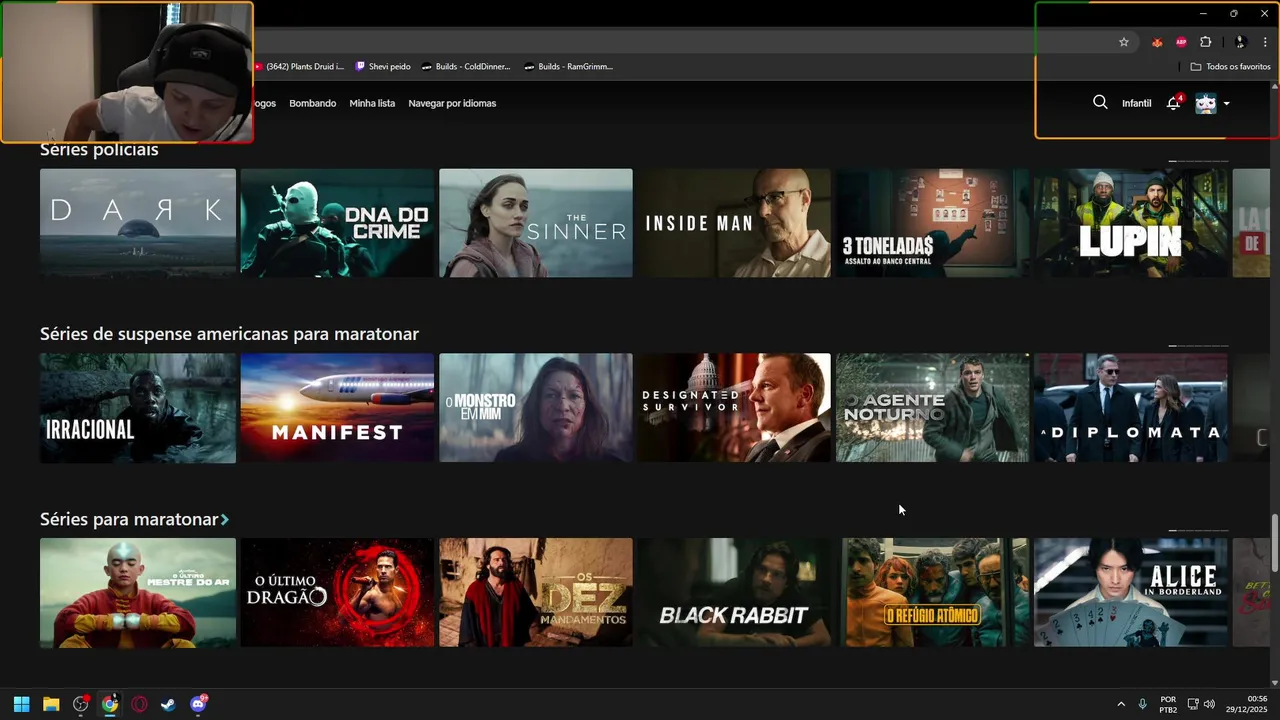Open the O Último Dragão card
This screenshot has width=1280, height=720.
pos(337,593)
